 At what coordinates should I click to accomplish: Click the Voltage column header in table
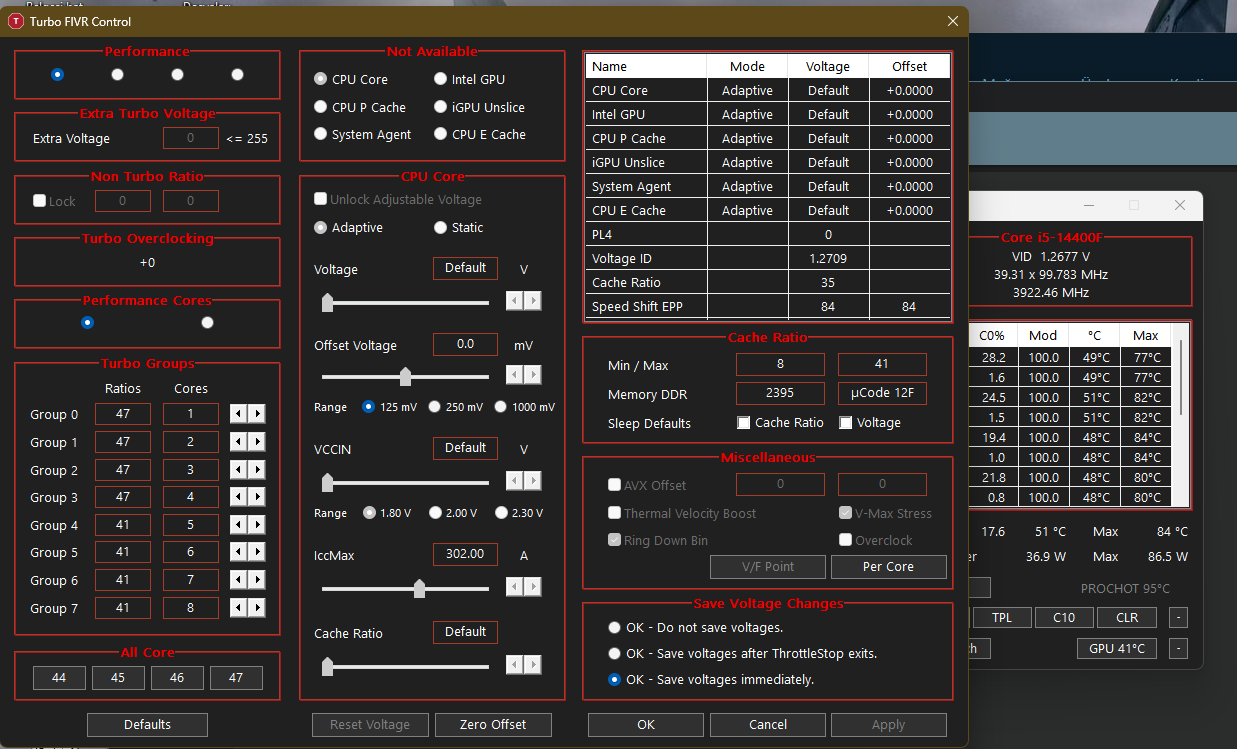828,66
